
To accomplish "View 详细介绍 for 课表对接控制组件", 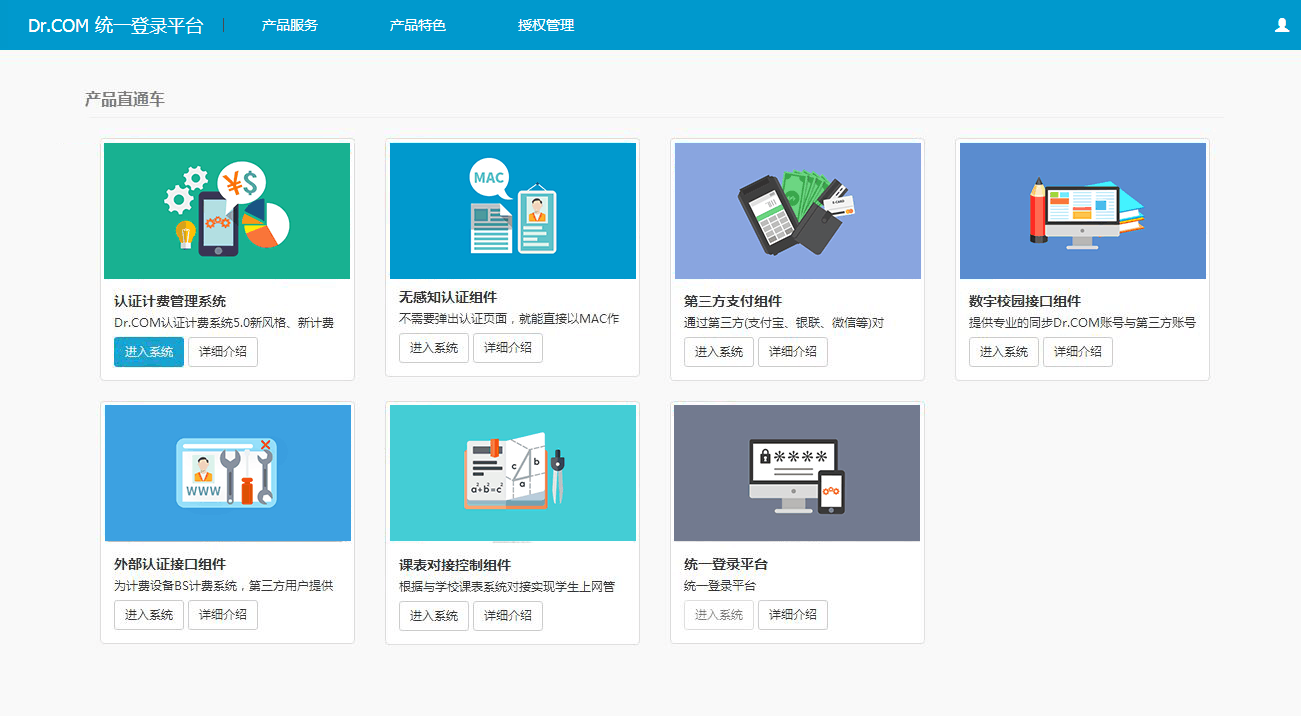I will pos(508,616).
